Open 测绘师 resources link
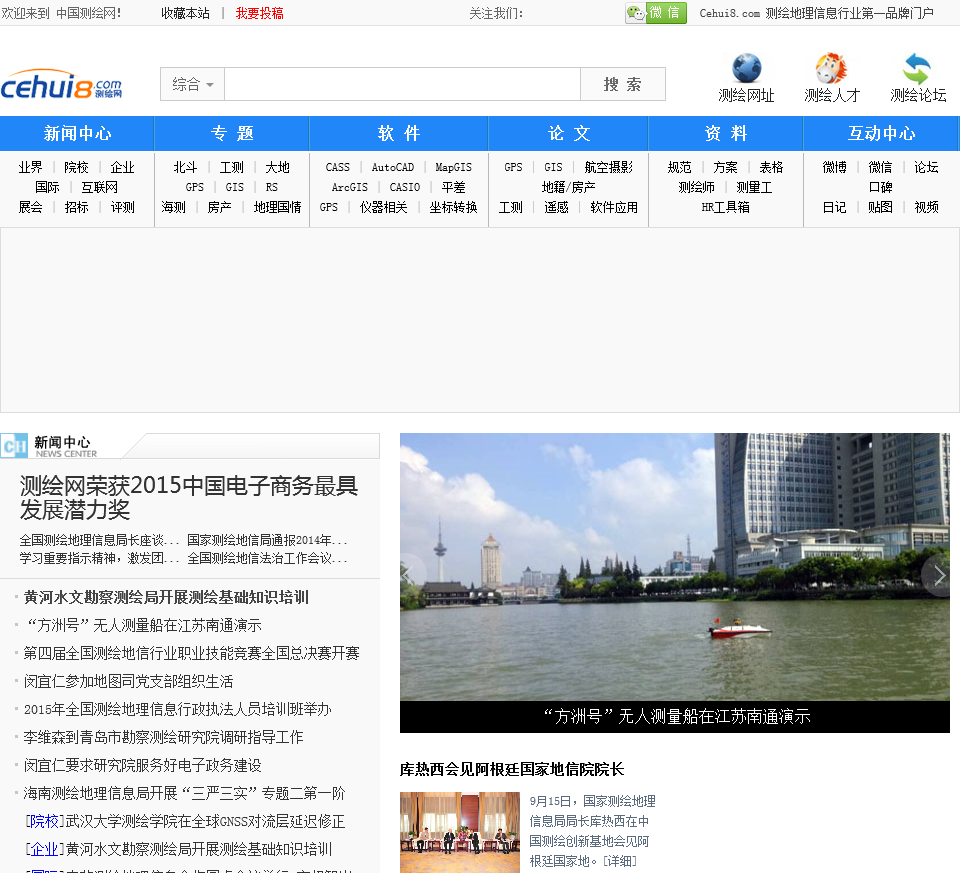Viewport: 960px width, 873px height. click(697, 187)
